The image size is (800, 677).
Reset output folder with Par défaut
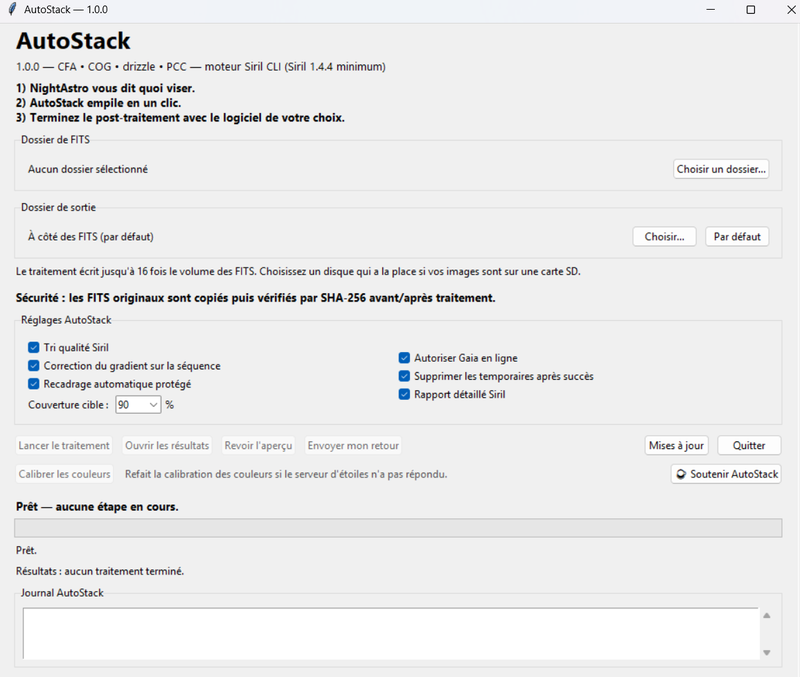click(x=737, y=237)
